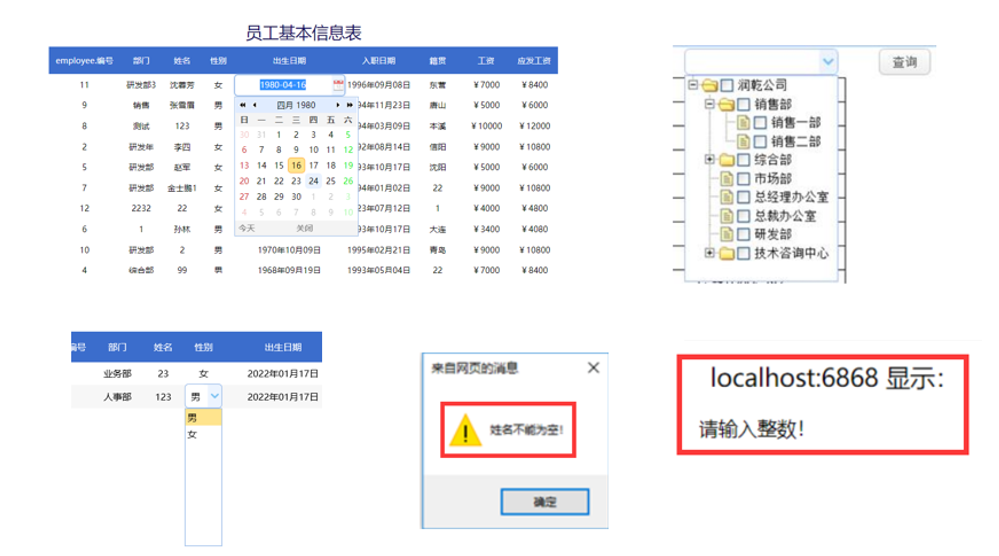999x556 pixels.
Task: Select day 24 in the calendar
Action: coord(314,181)
